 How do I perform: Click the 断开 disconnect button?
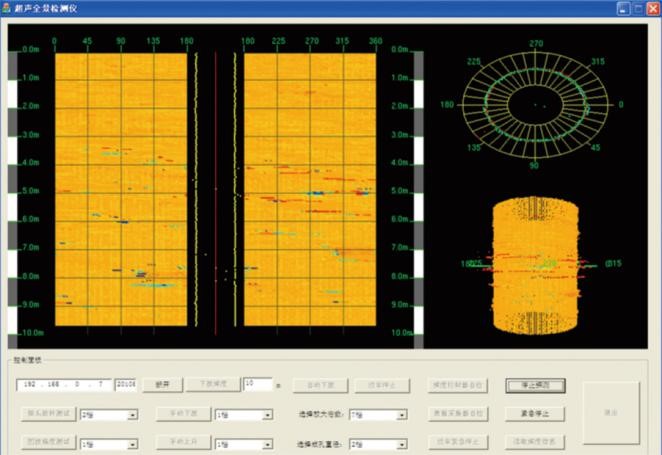point(163,384)
